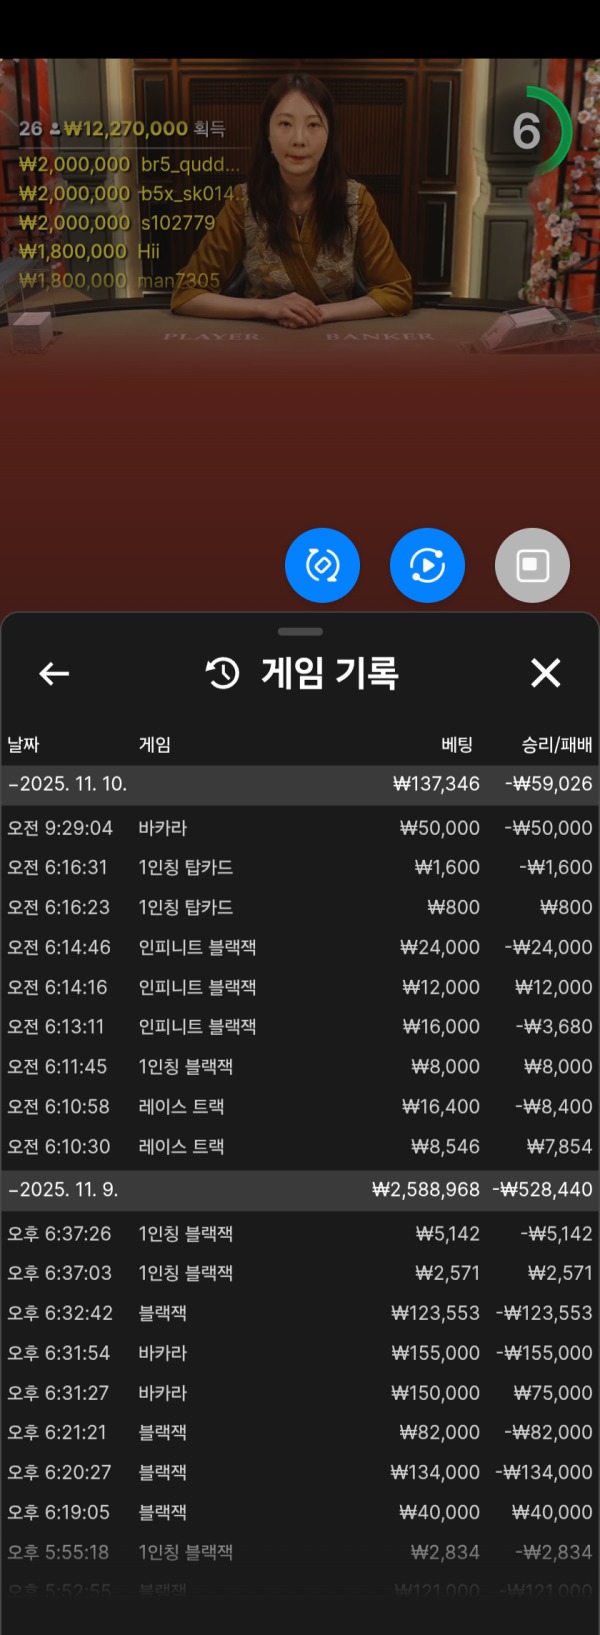Viewport: 600px width, 1635px height.
Task: Open the 오전 6:14:46 인피니트 블랙잭 record
Action: click(x=300, y=947)
